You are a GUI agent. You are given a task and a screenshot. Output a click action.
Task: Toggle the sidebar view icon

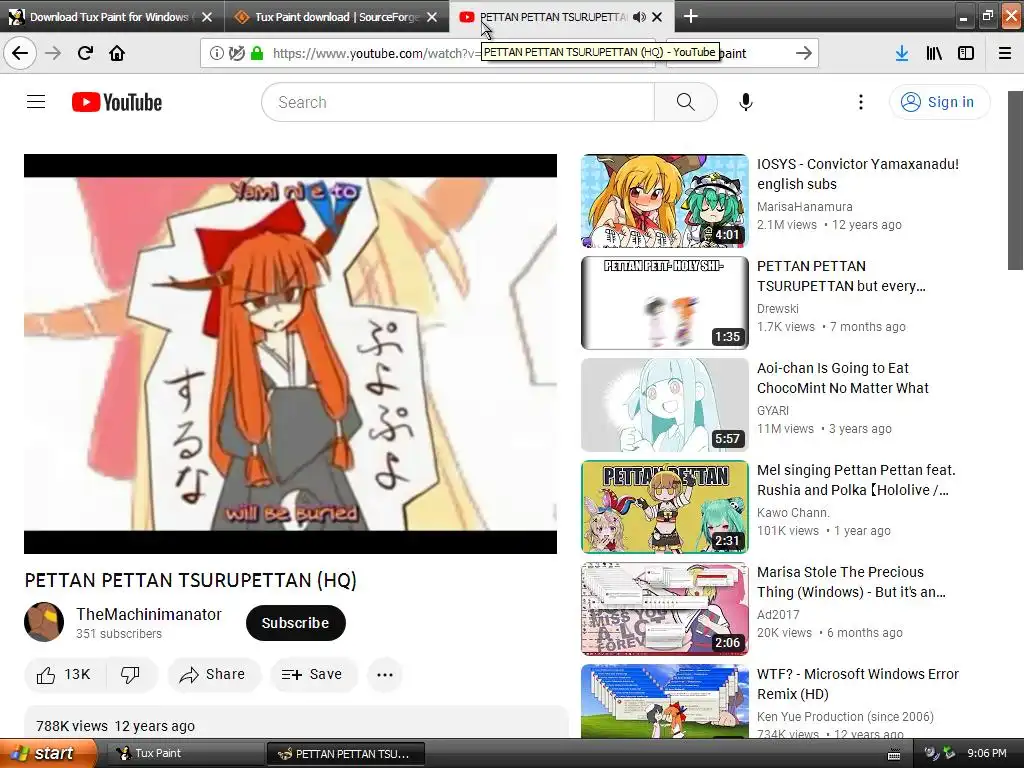(x=966, y=53)
